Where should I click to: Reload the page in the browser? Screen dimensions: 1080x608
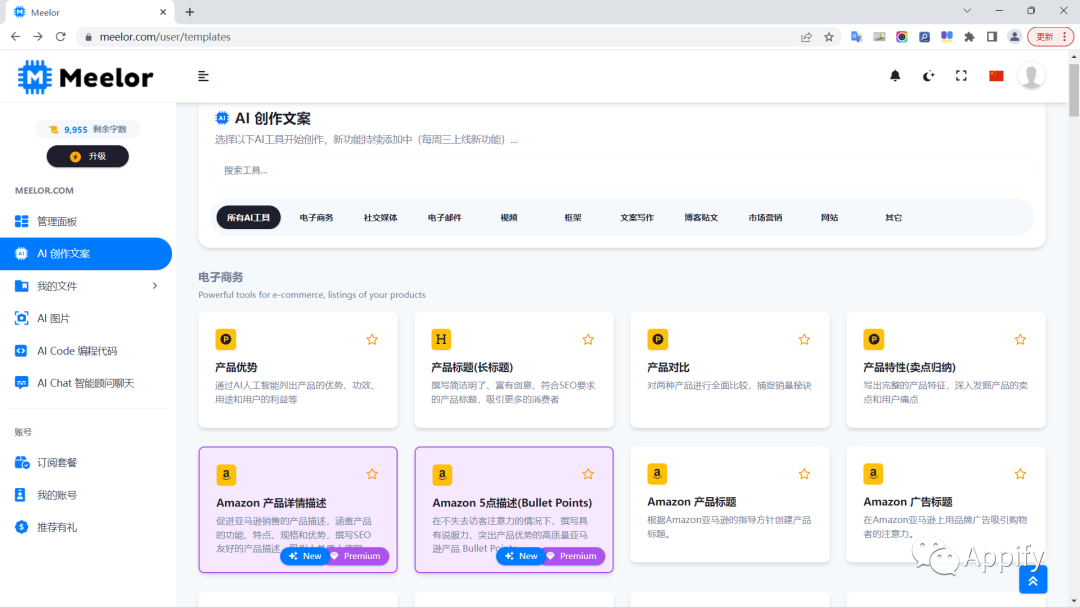coord(61,36)
